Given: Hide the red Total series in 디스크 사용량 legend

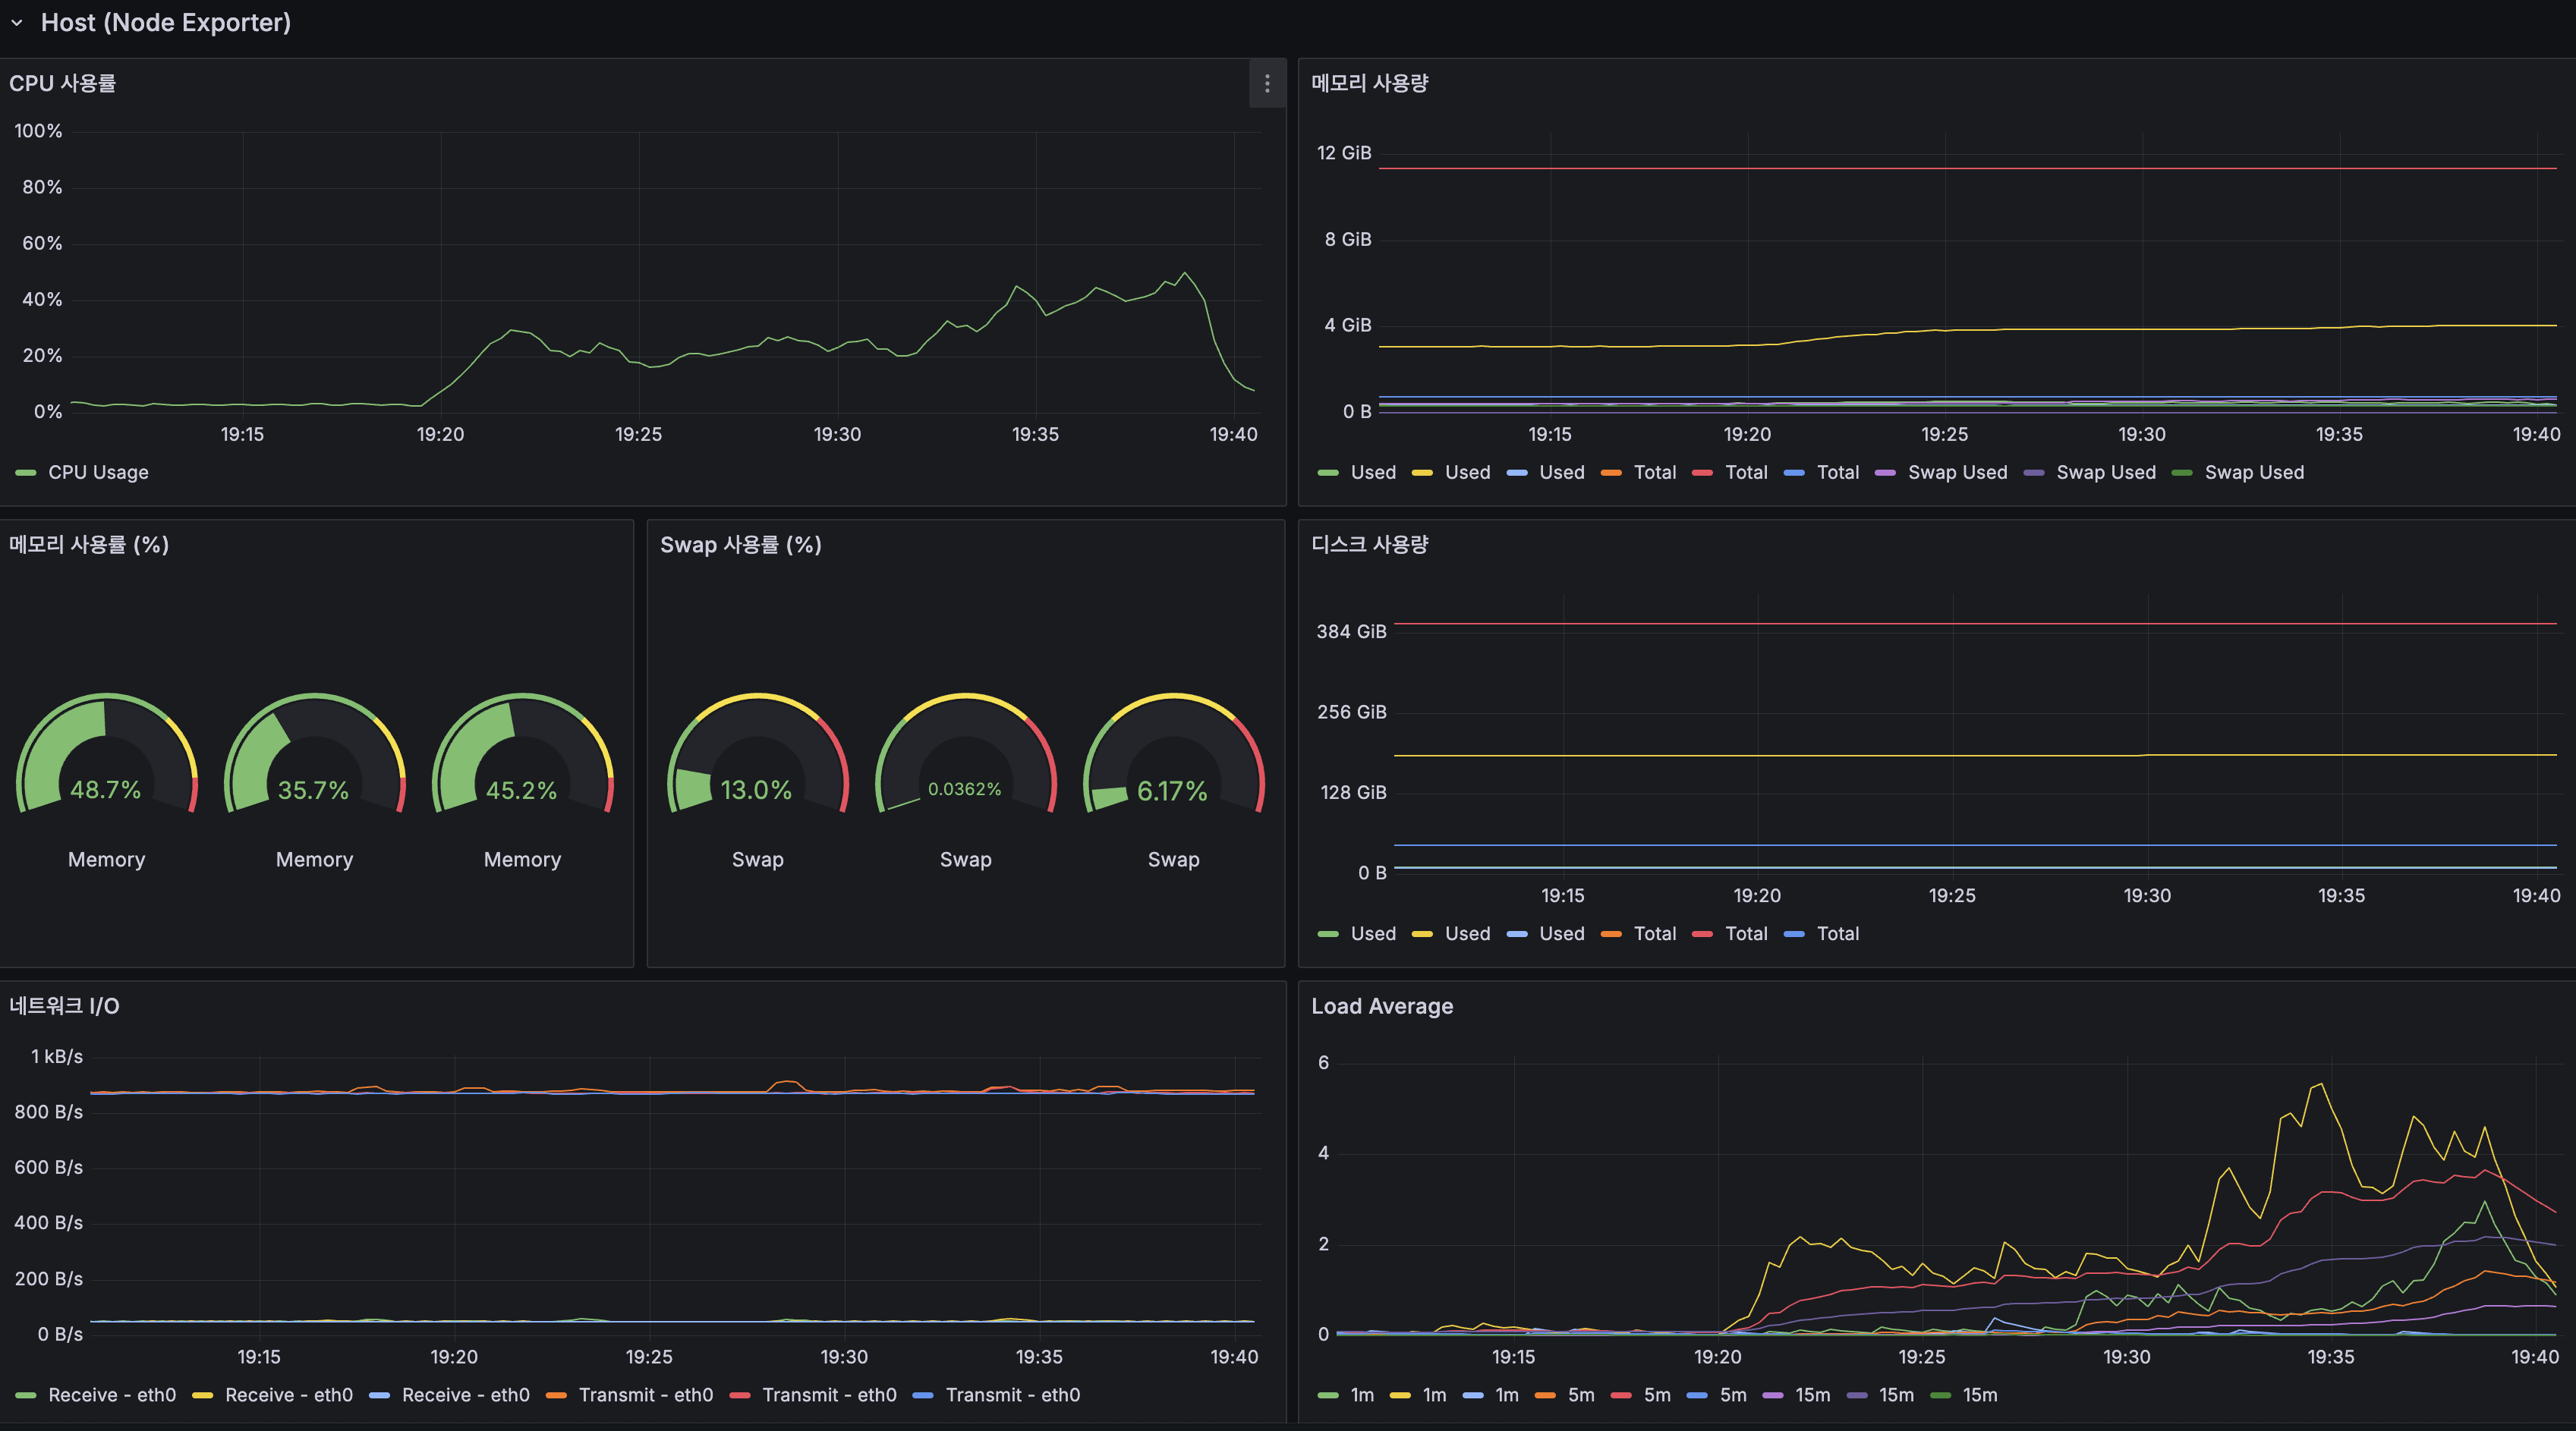Looking at the screenshot, I should (1745, 933).
